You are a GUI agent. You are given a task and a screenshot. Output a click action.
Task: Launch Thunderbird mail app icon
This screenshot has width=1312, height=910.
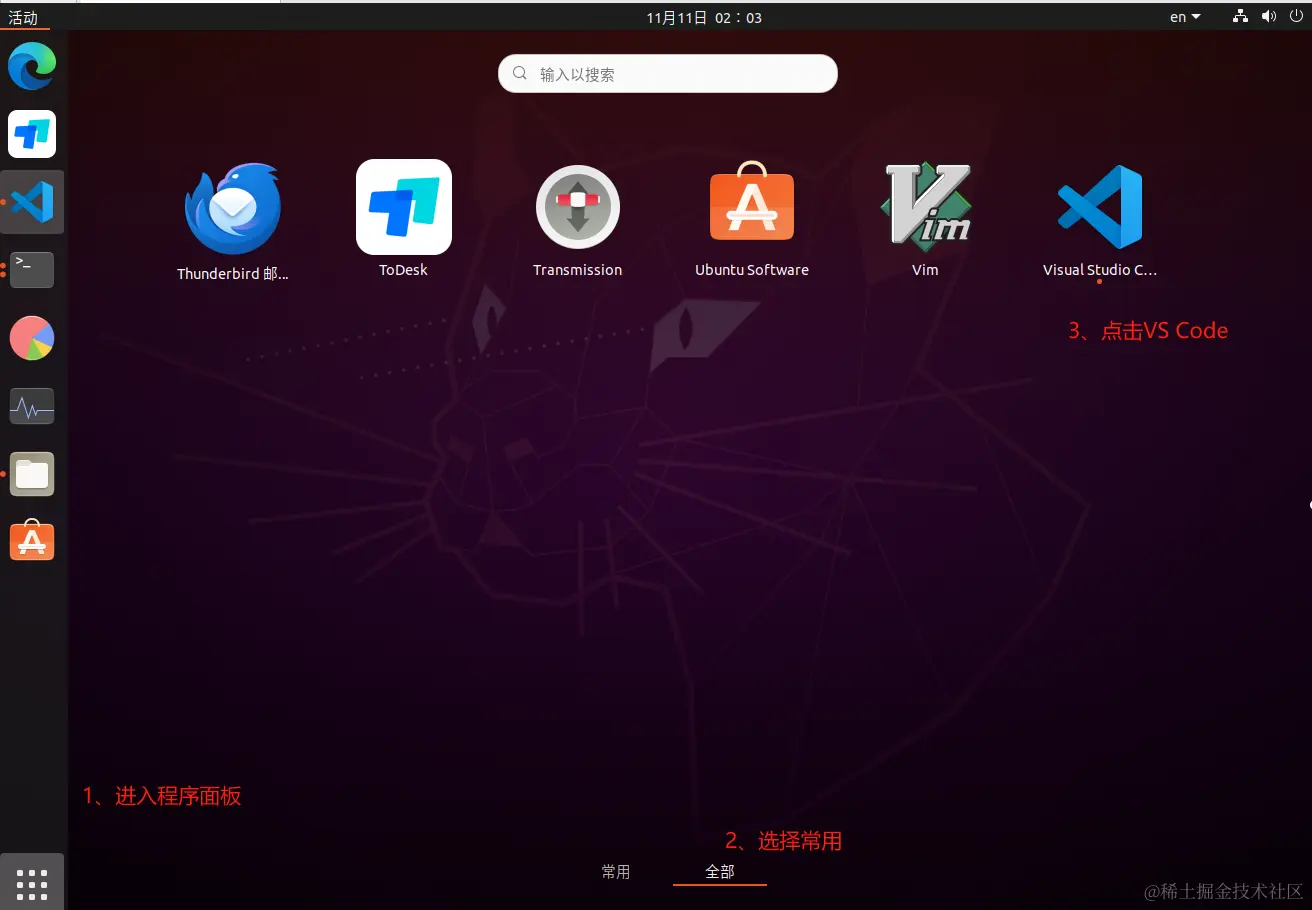[x=233, y=208]
